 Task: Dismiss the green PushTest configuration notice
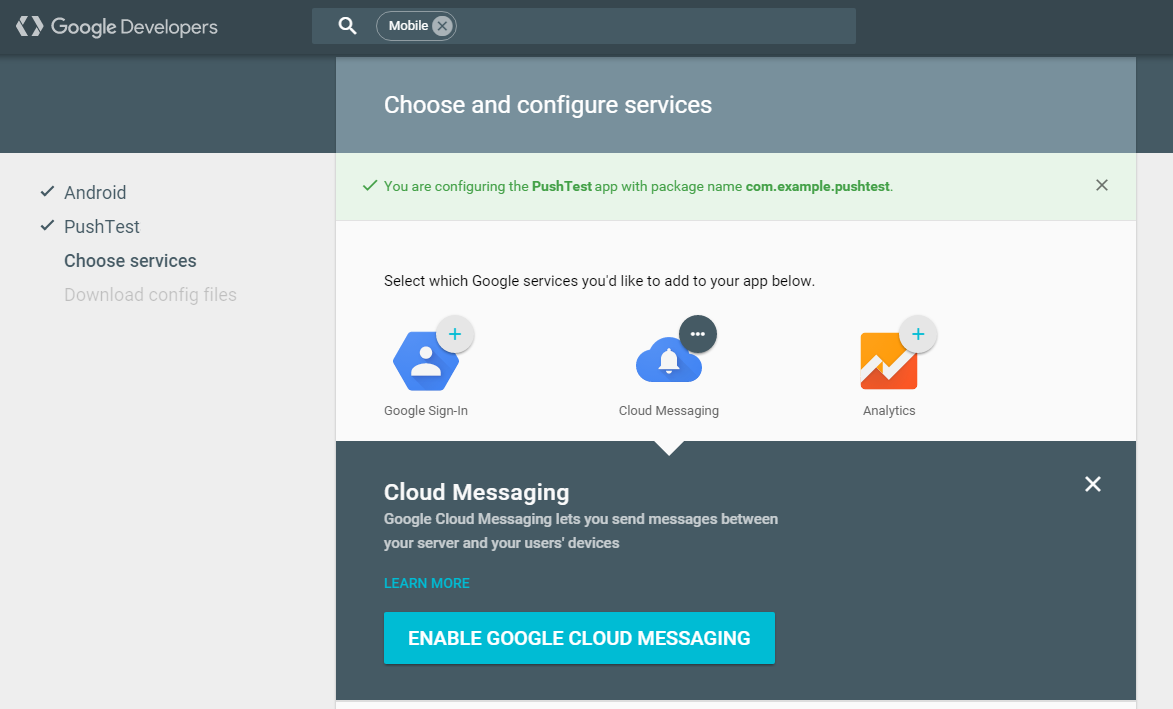1102,185
